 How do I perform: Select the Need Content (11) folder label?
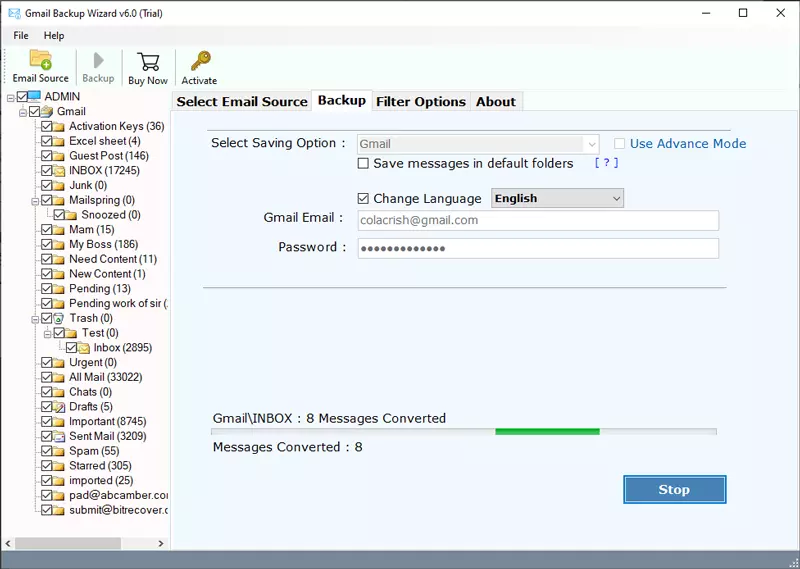pyautogui.click(x=113, y=259)
